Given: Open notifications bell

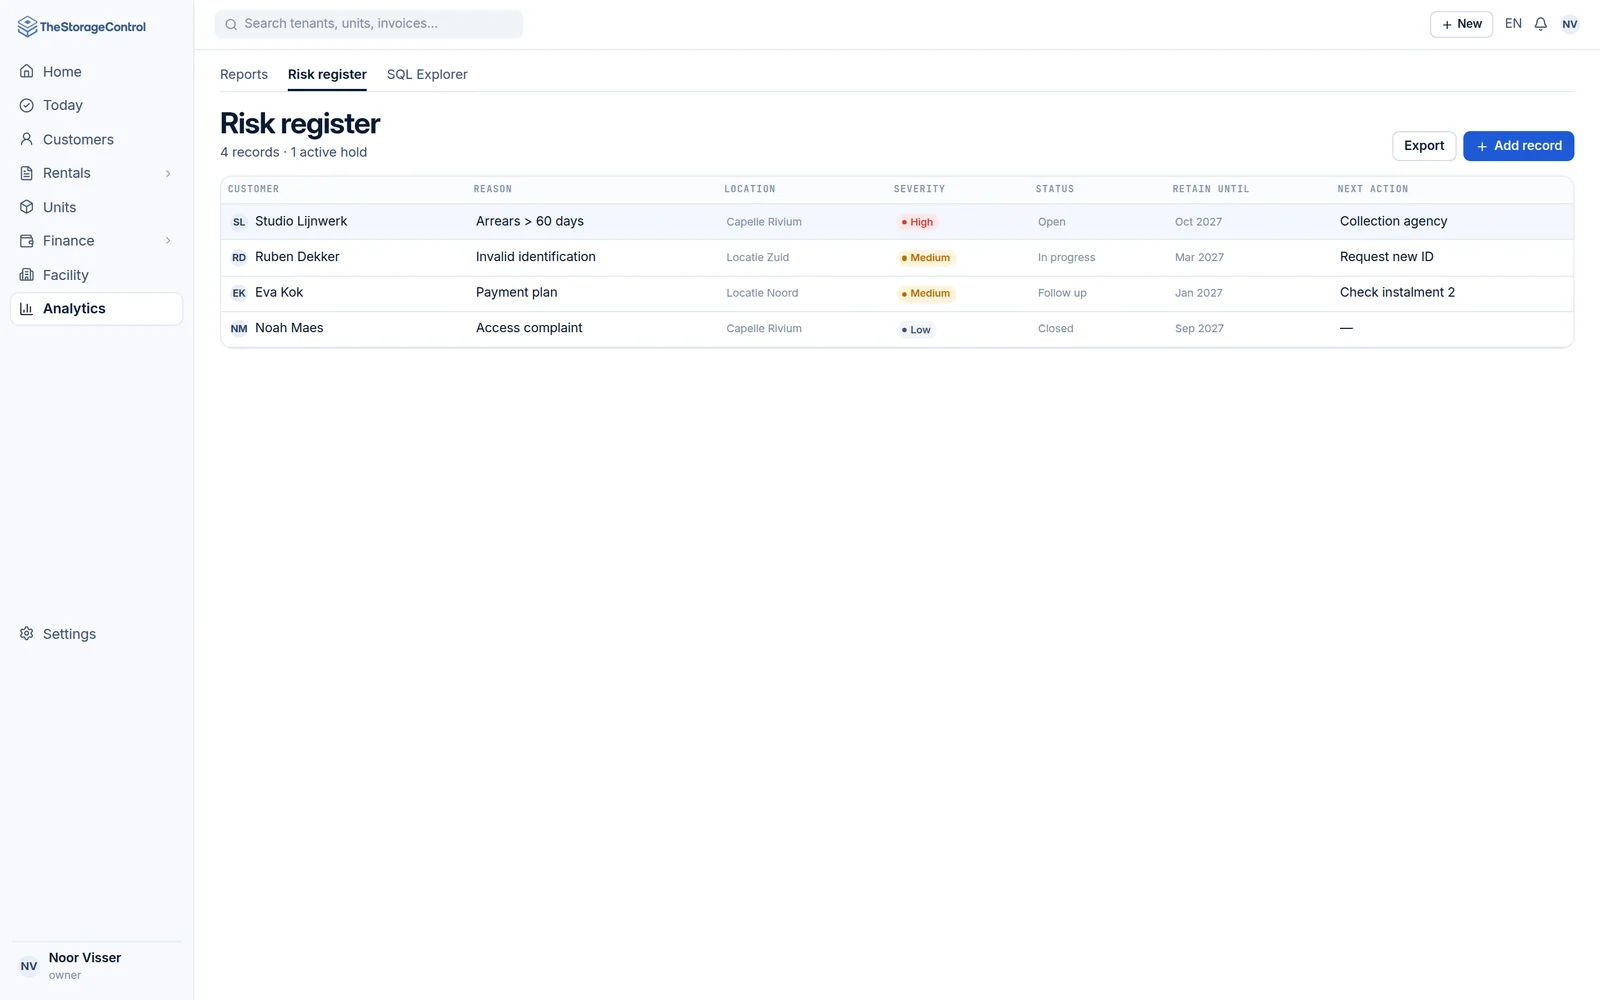Looking at the screenshot, I should click(1541, 24).
